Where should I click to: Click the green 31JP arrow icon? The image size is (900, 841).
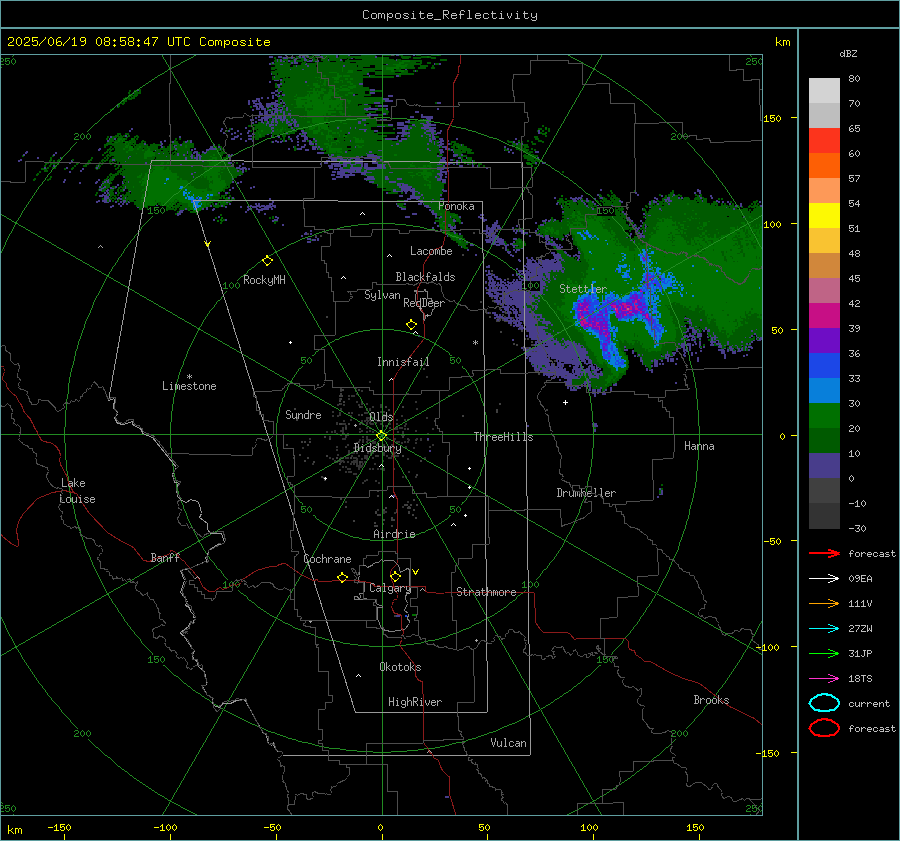824,653
